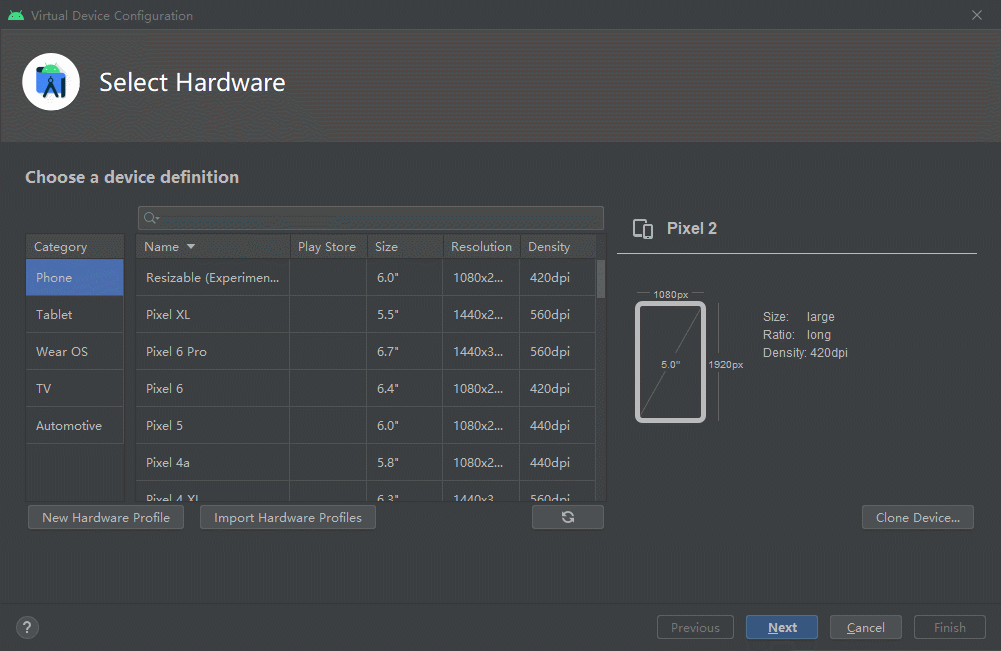Switch to the Wear OS category
This screenshot has height=651, width=1001.
74,351
